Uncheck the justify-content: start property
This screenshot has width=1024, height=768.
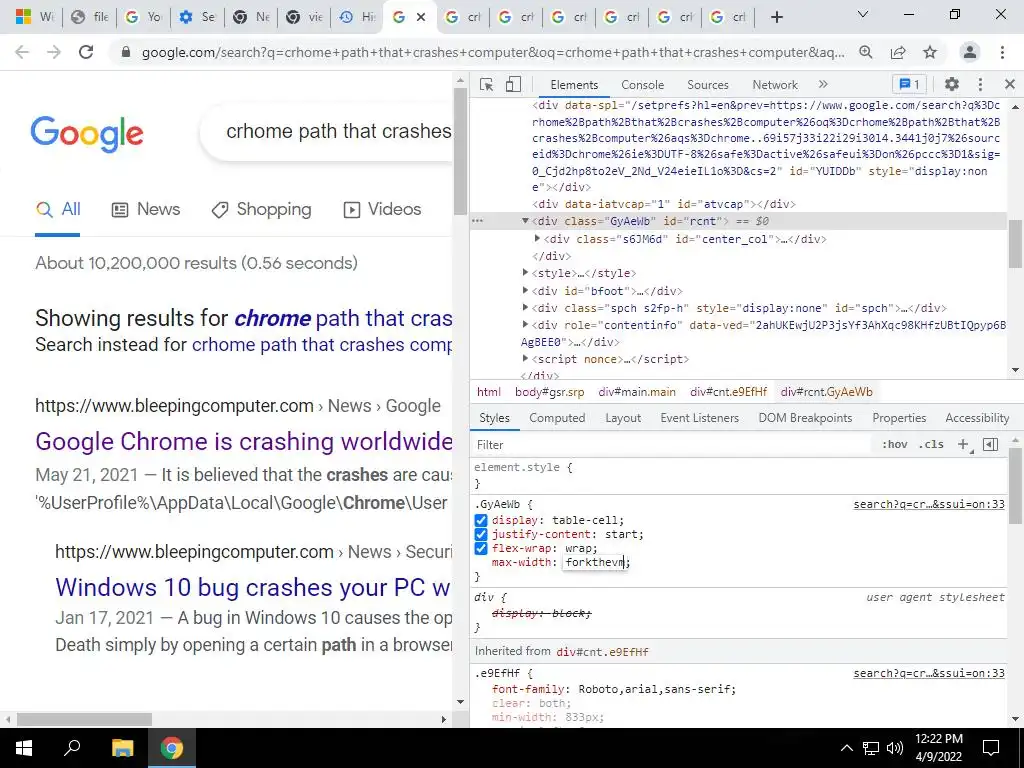point(481,534)
